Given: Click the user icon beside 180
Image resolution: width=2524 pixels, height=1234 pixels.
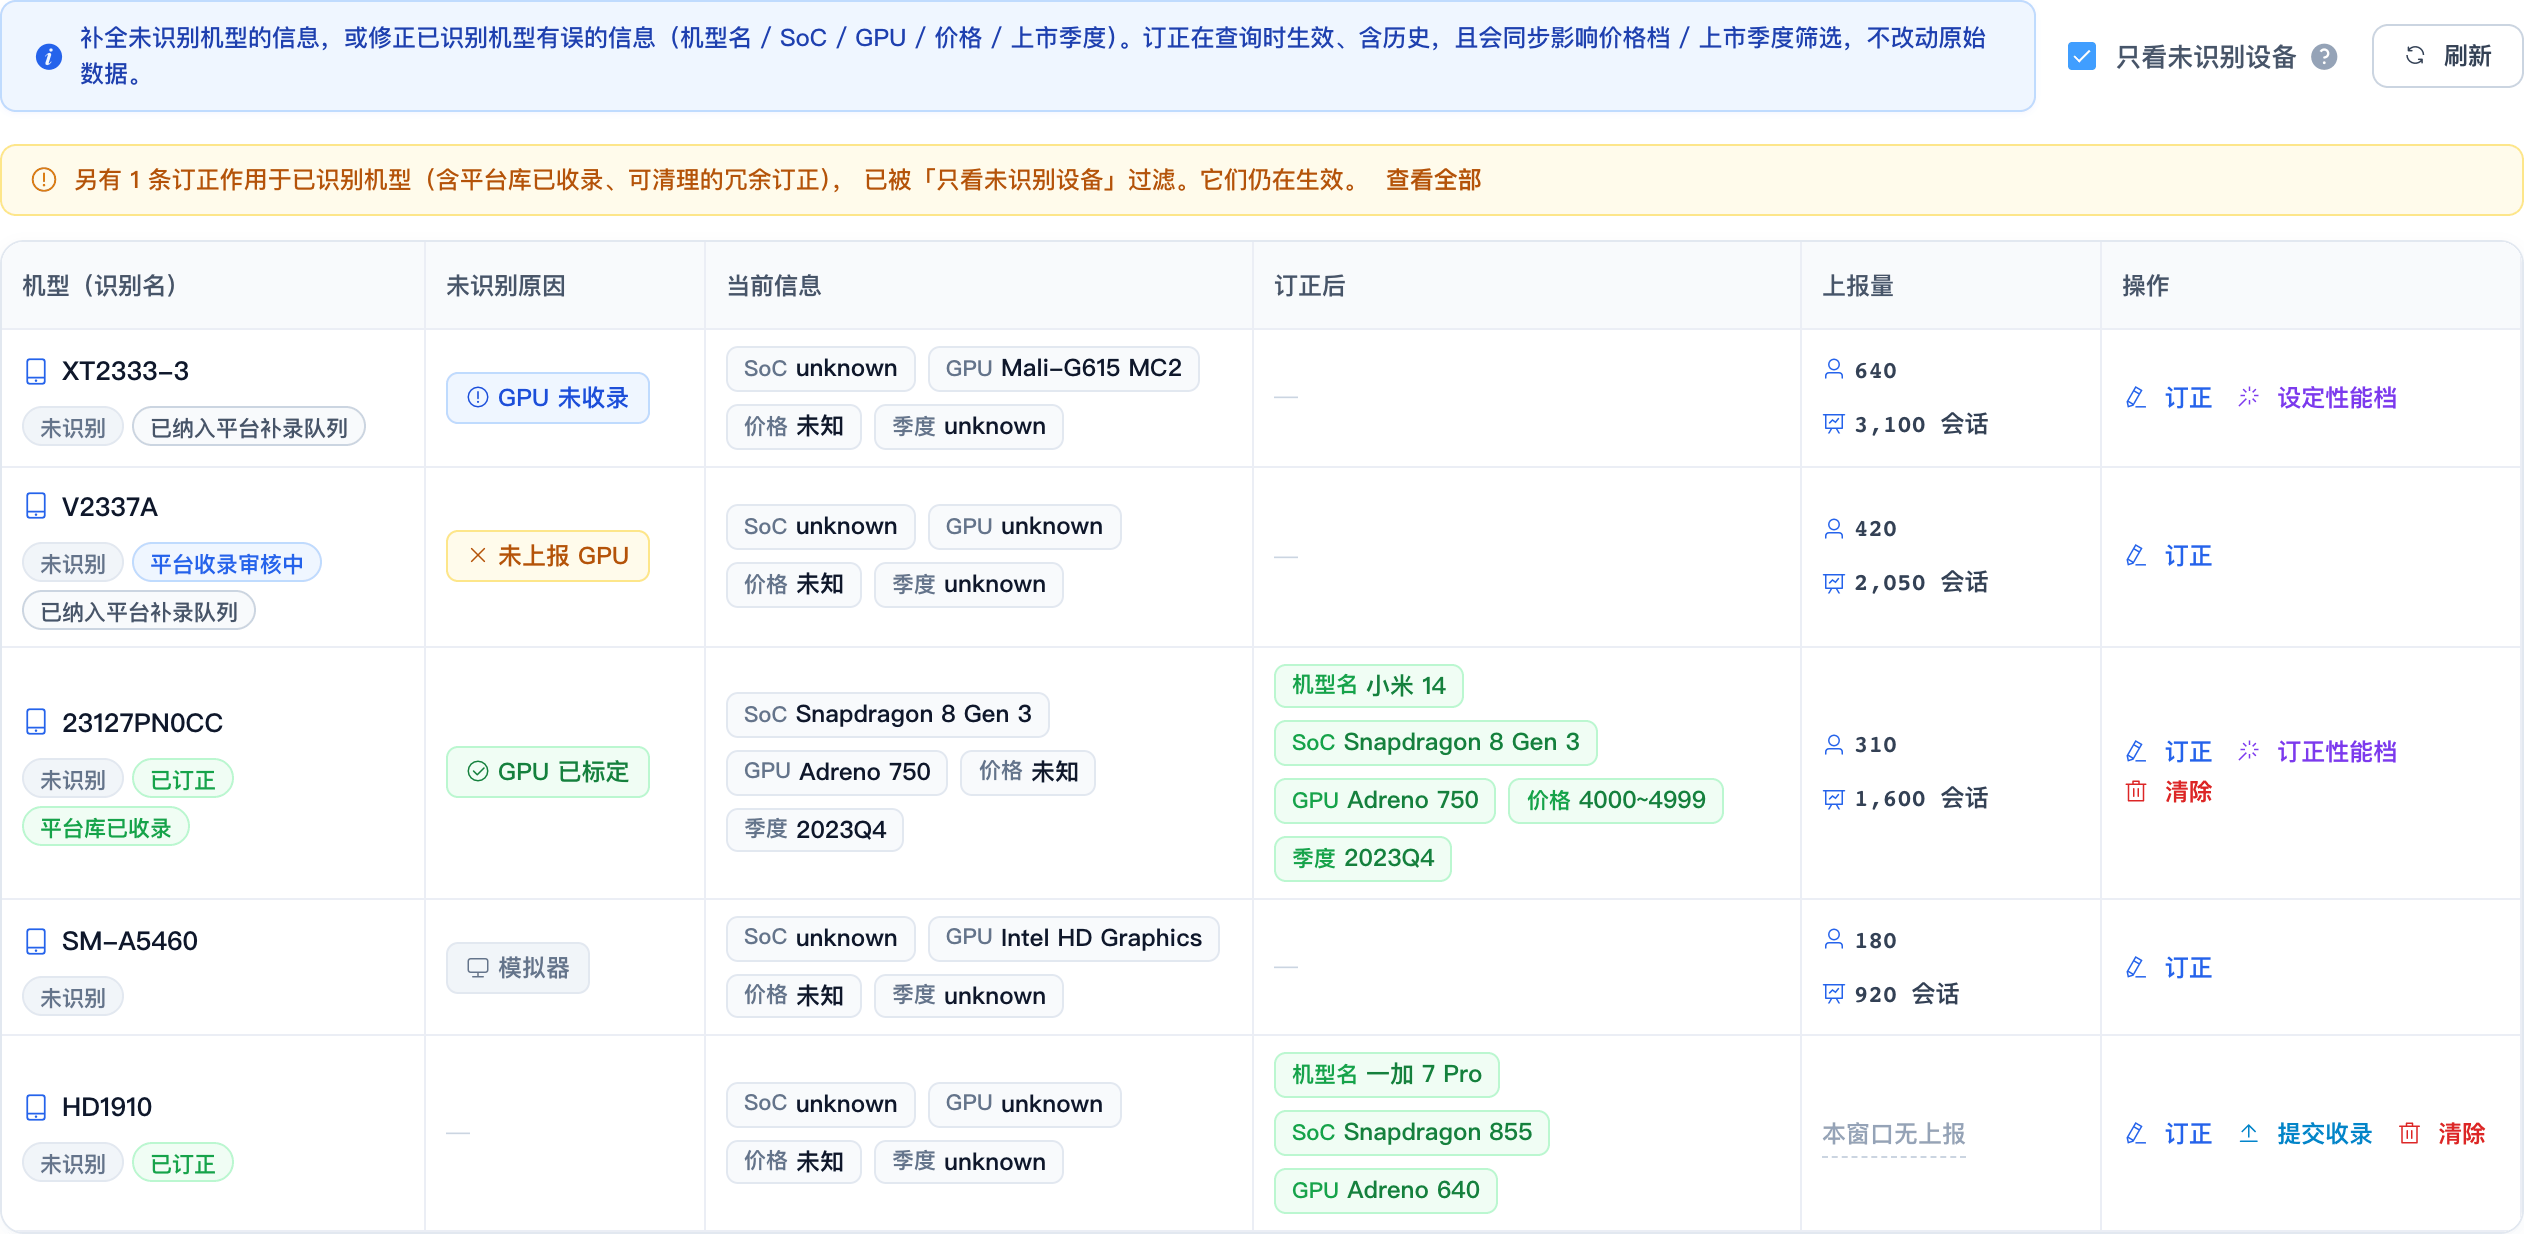Looking at the screenshot, I should 1834,940.
